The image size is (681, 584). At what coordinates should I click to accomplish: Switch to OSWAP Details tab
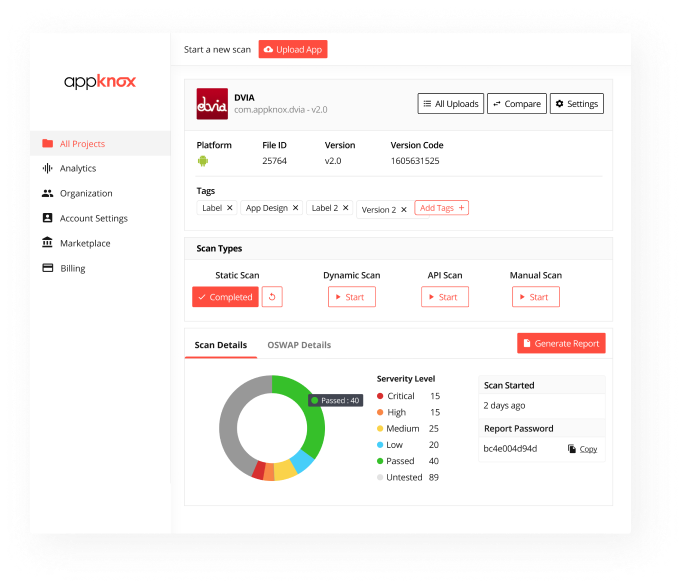(x=299, y=345)
